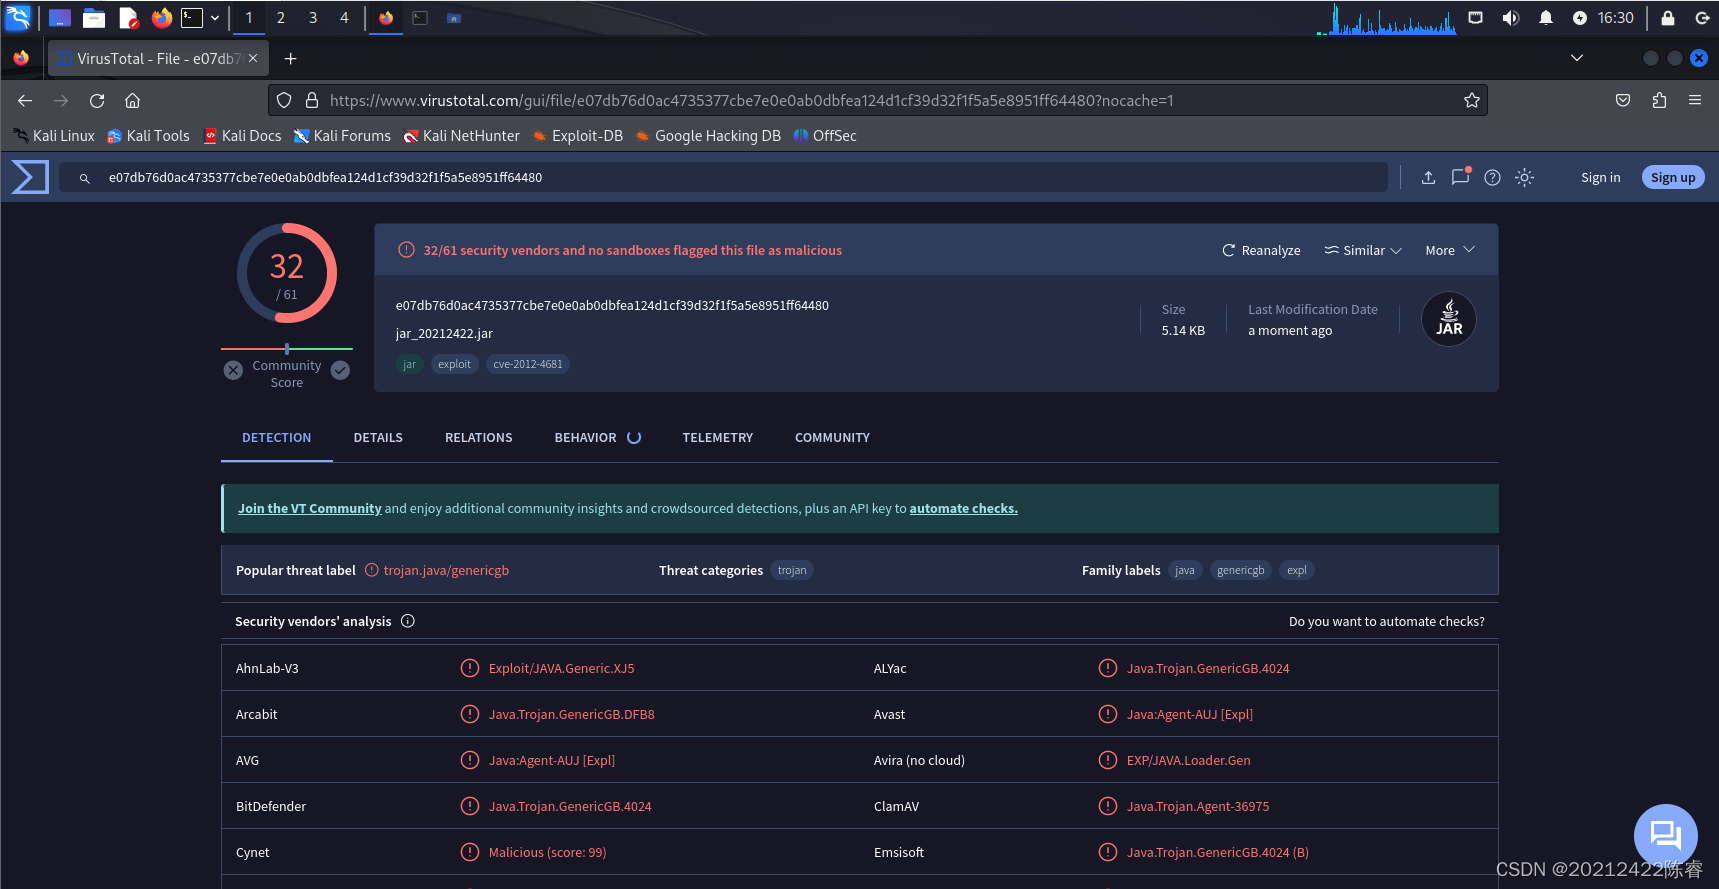Switch to the DETECTION tab
The height and width of the screenshot is (889, 1719).
pyautogui.click(x=277, y=438)
